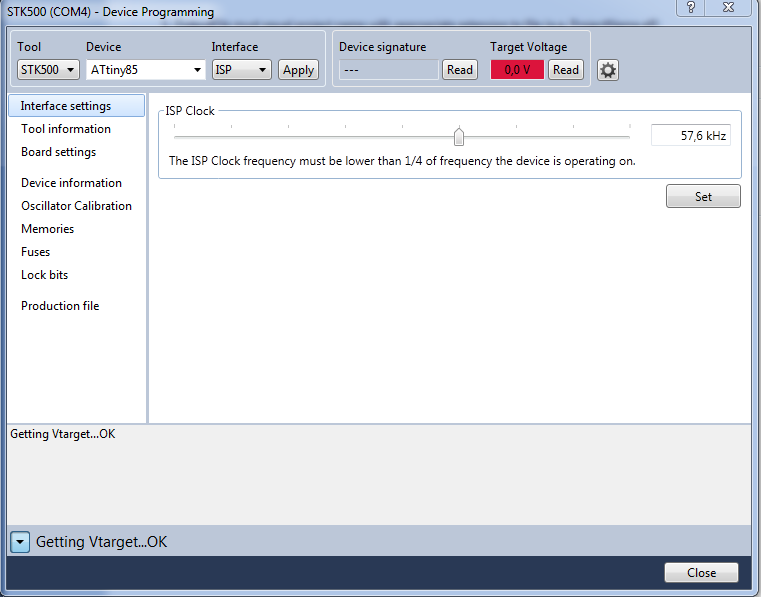Open the Tool information page
761x597 pixels.
click(x=66, y=129)
